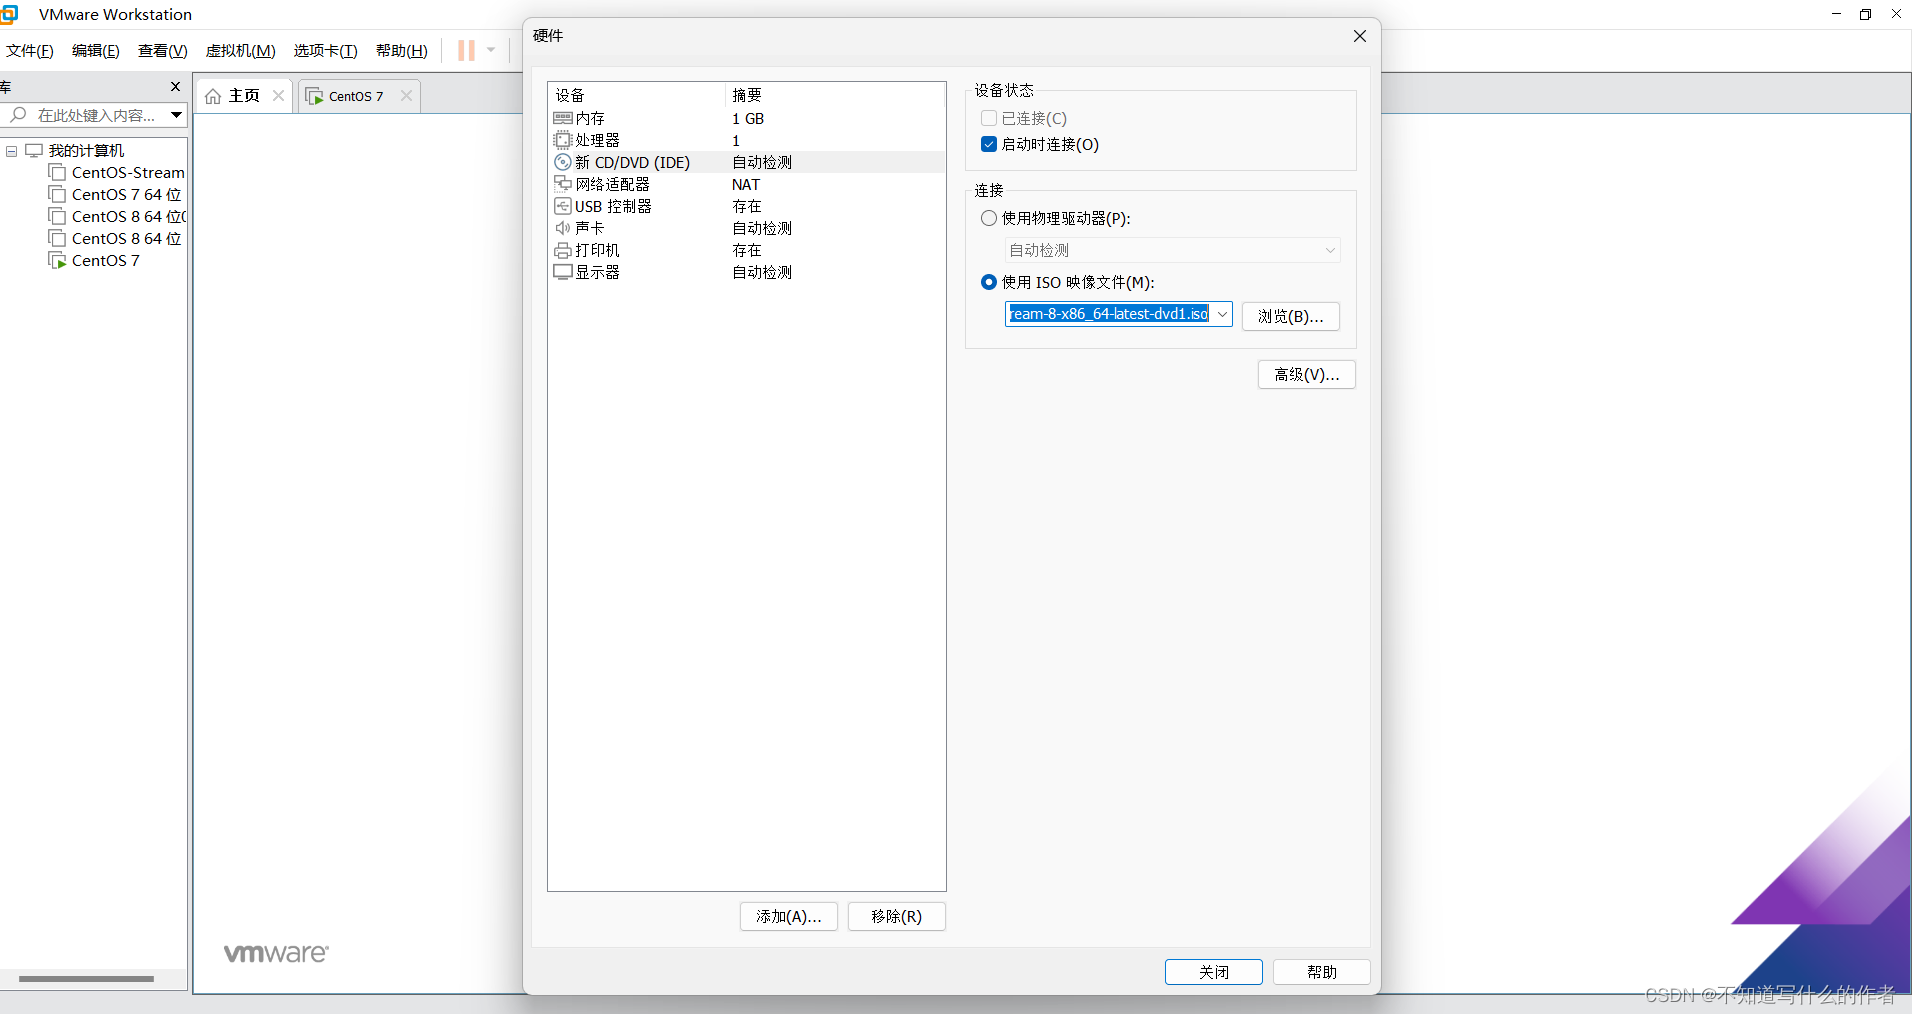1912x1014 pixels.
Task: Open the 帮助 menu
Action: pos(402,51)
